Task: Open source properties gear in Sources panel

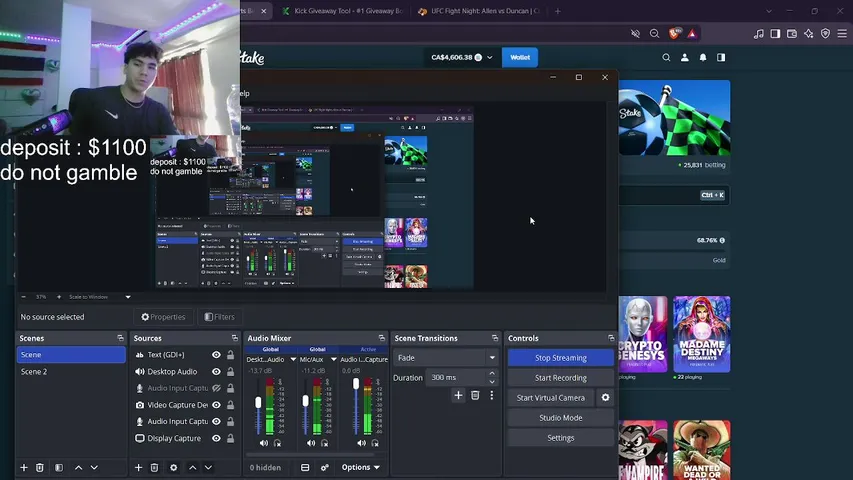Action: point(174,467)
